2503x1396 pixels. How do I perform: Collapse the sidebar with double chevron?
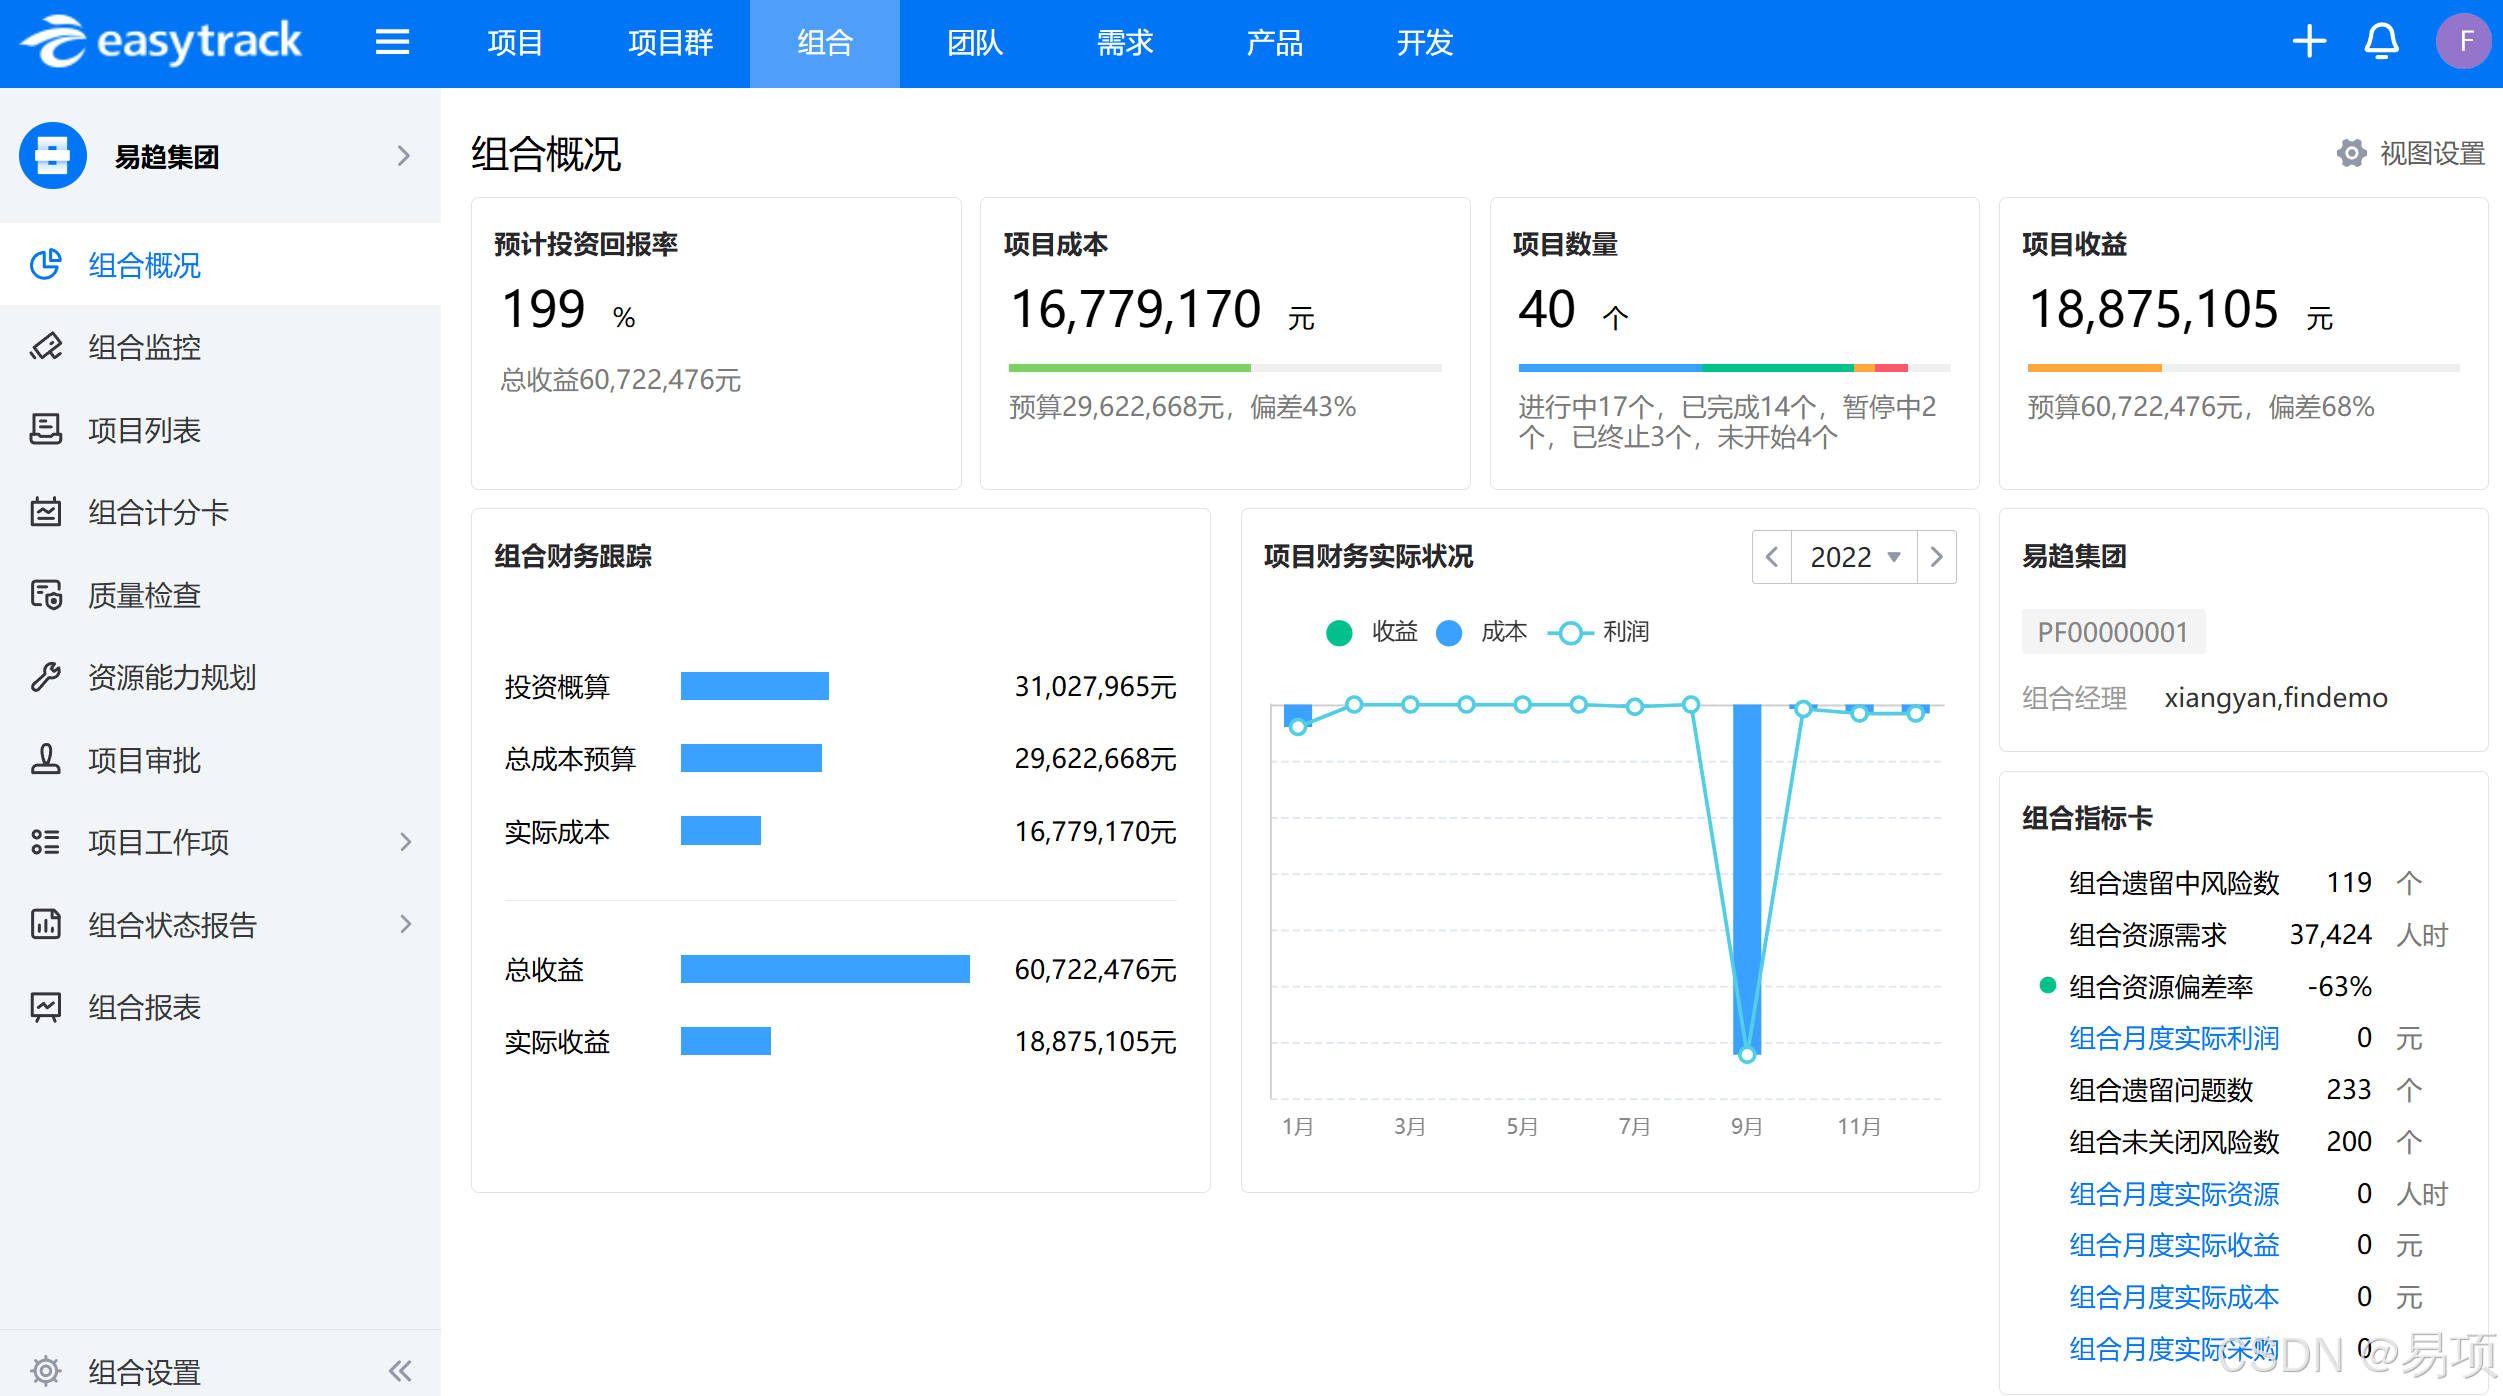[400, 1370]
